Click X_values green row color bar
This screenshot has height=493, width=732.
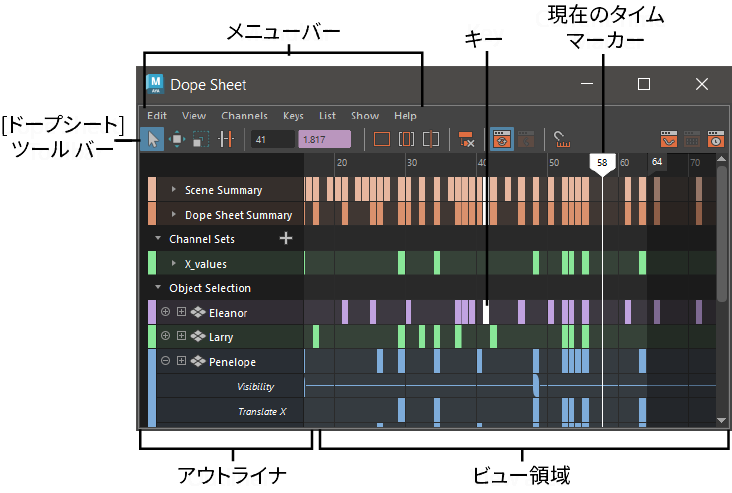click(x=152, y=263)
